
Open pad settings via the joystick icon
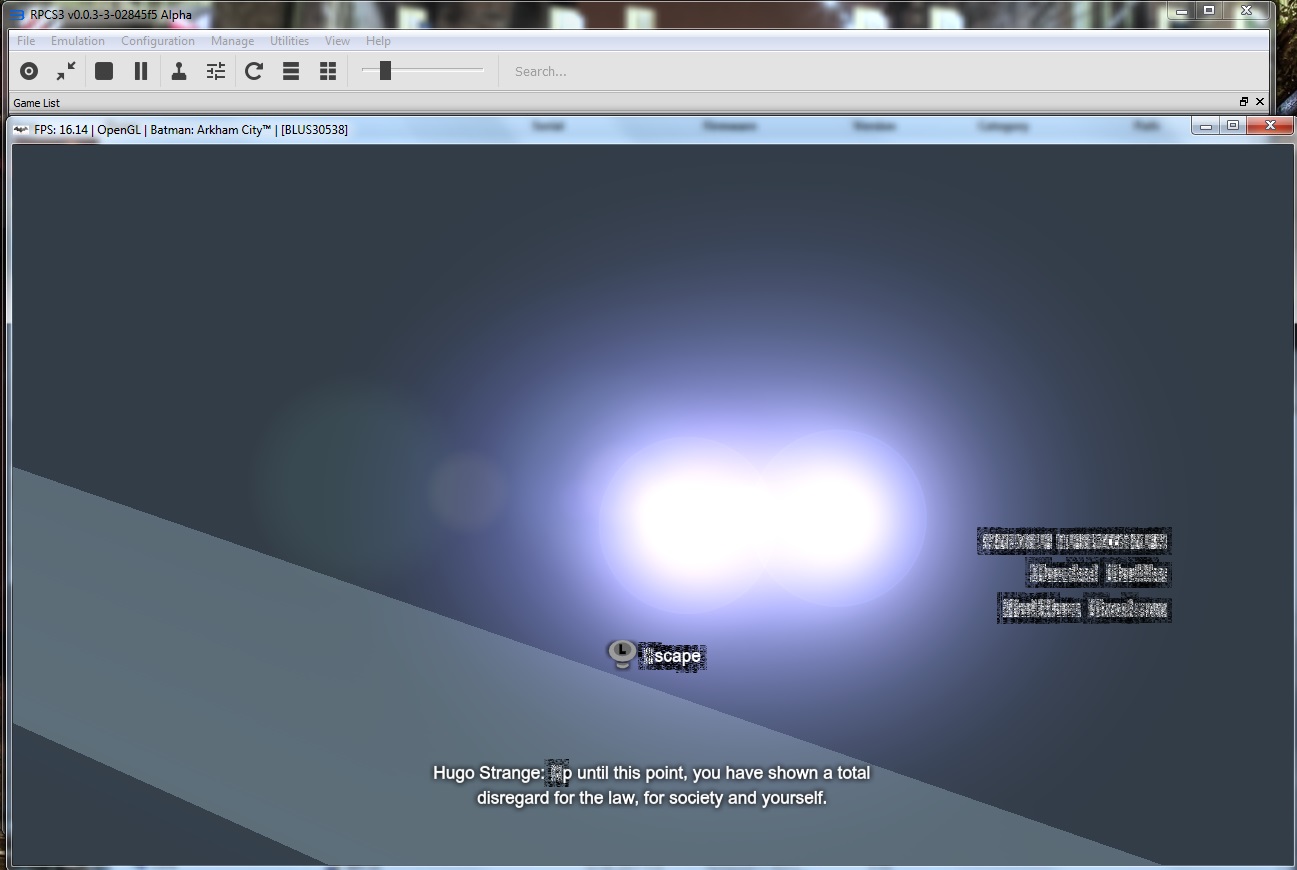point(179,71)
